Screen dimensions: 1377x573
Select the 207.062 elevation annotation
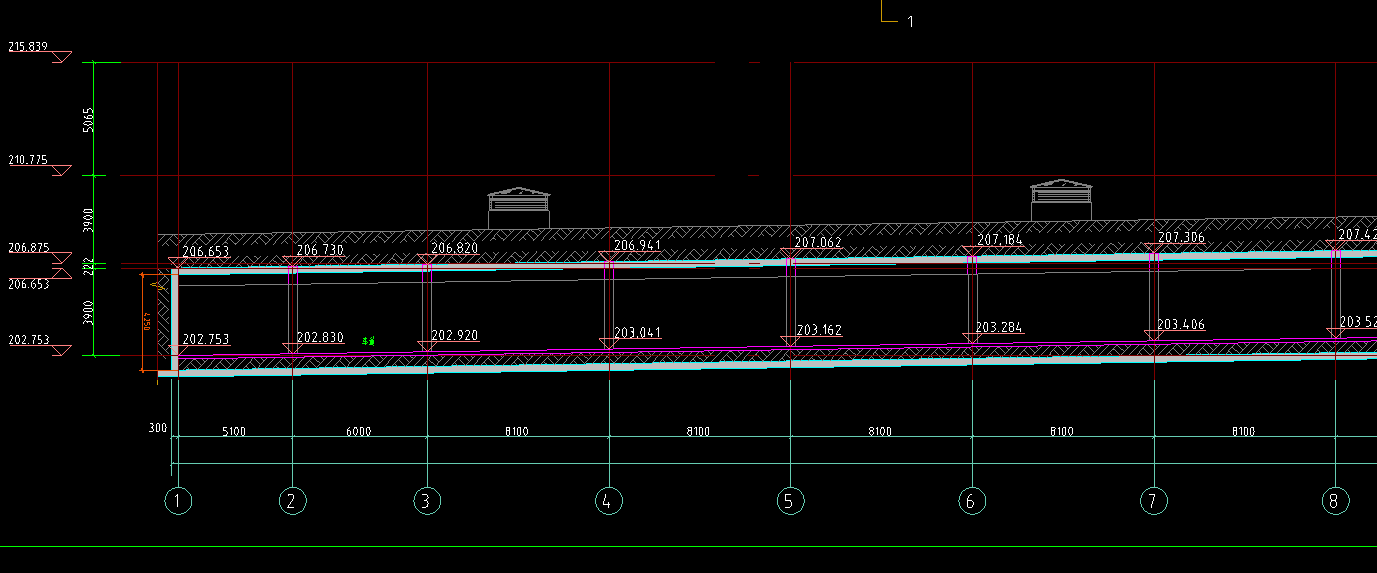(817, 242)
